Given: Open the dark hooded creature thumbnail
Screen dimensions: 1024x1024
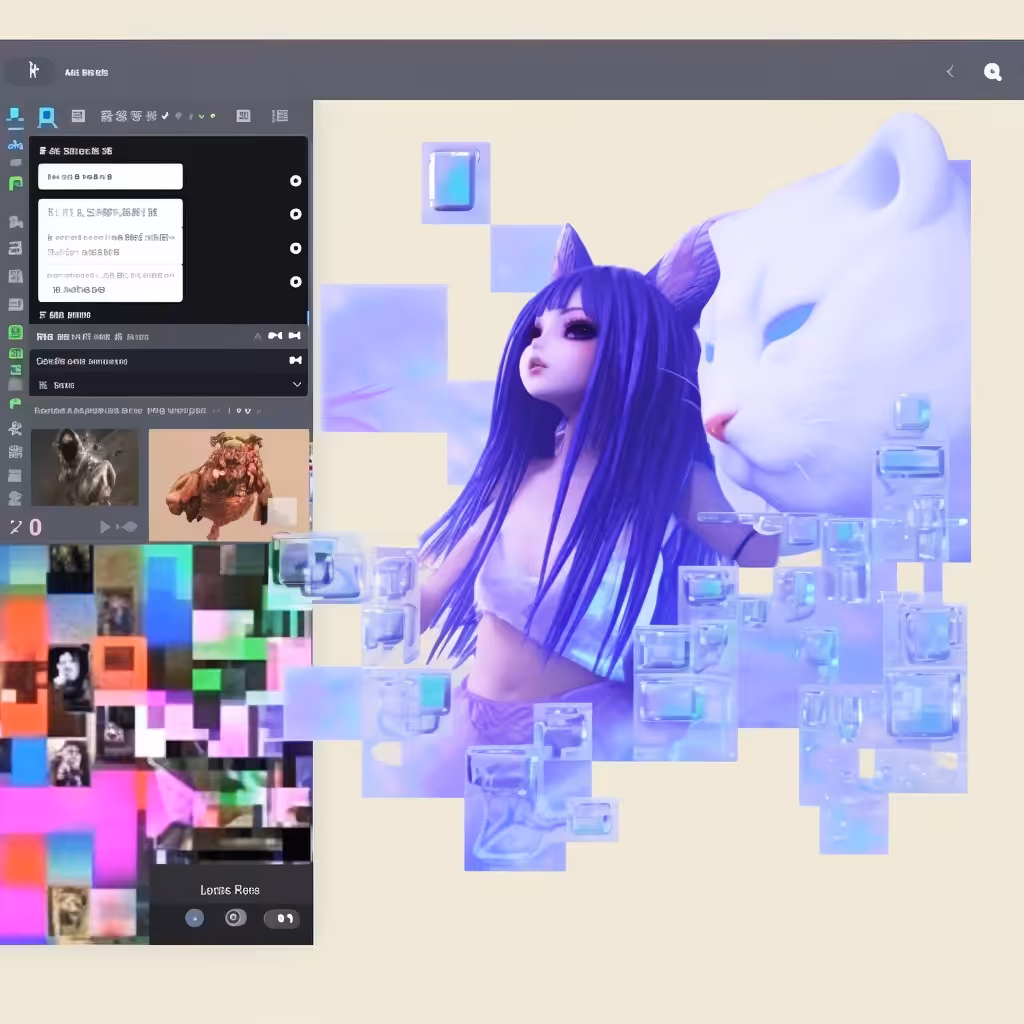Looking at the screenshot, I should pos(85,467).
